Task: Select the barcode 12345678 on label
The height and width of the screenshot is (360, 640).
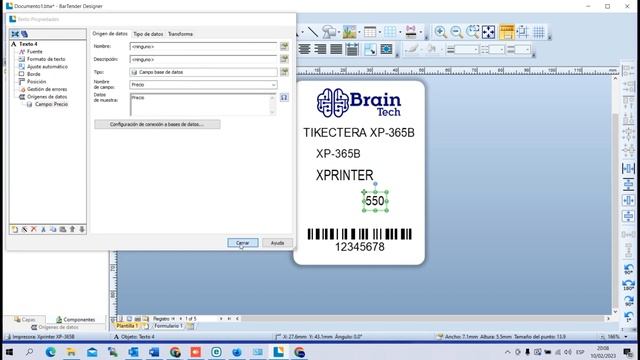Action: click(359, 240)
